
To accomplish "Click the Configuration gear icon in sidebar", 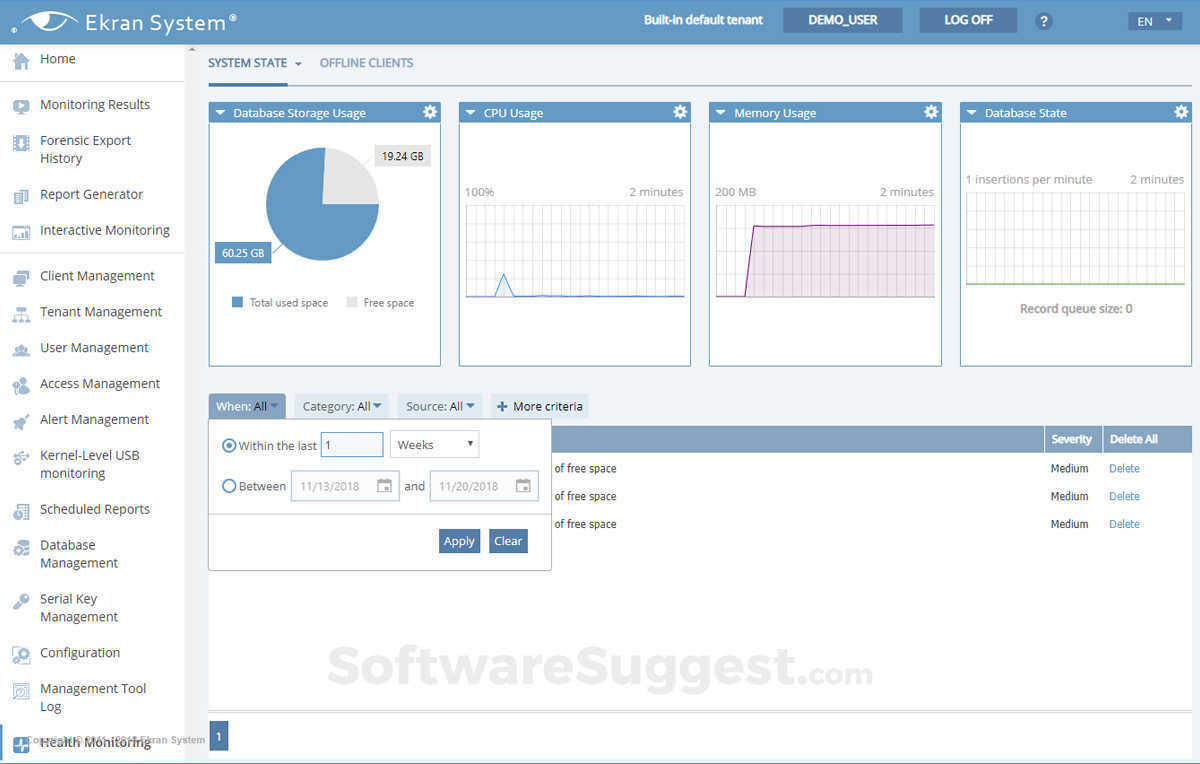I will point(21,654).
